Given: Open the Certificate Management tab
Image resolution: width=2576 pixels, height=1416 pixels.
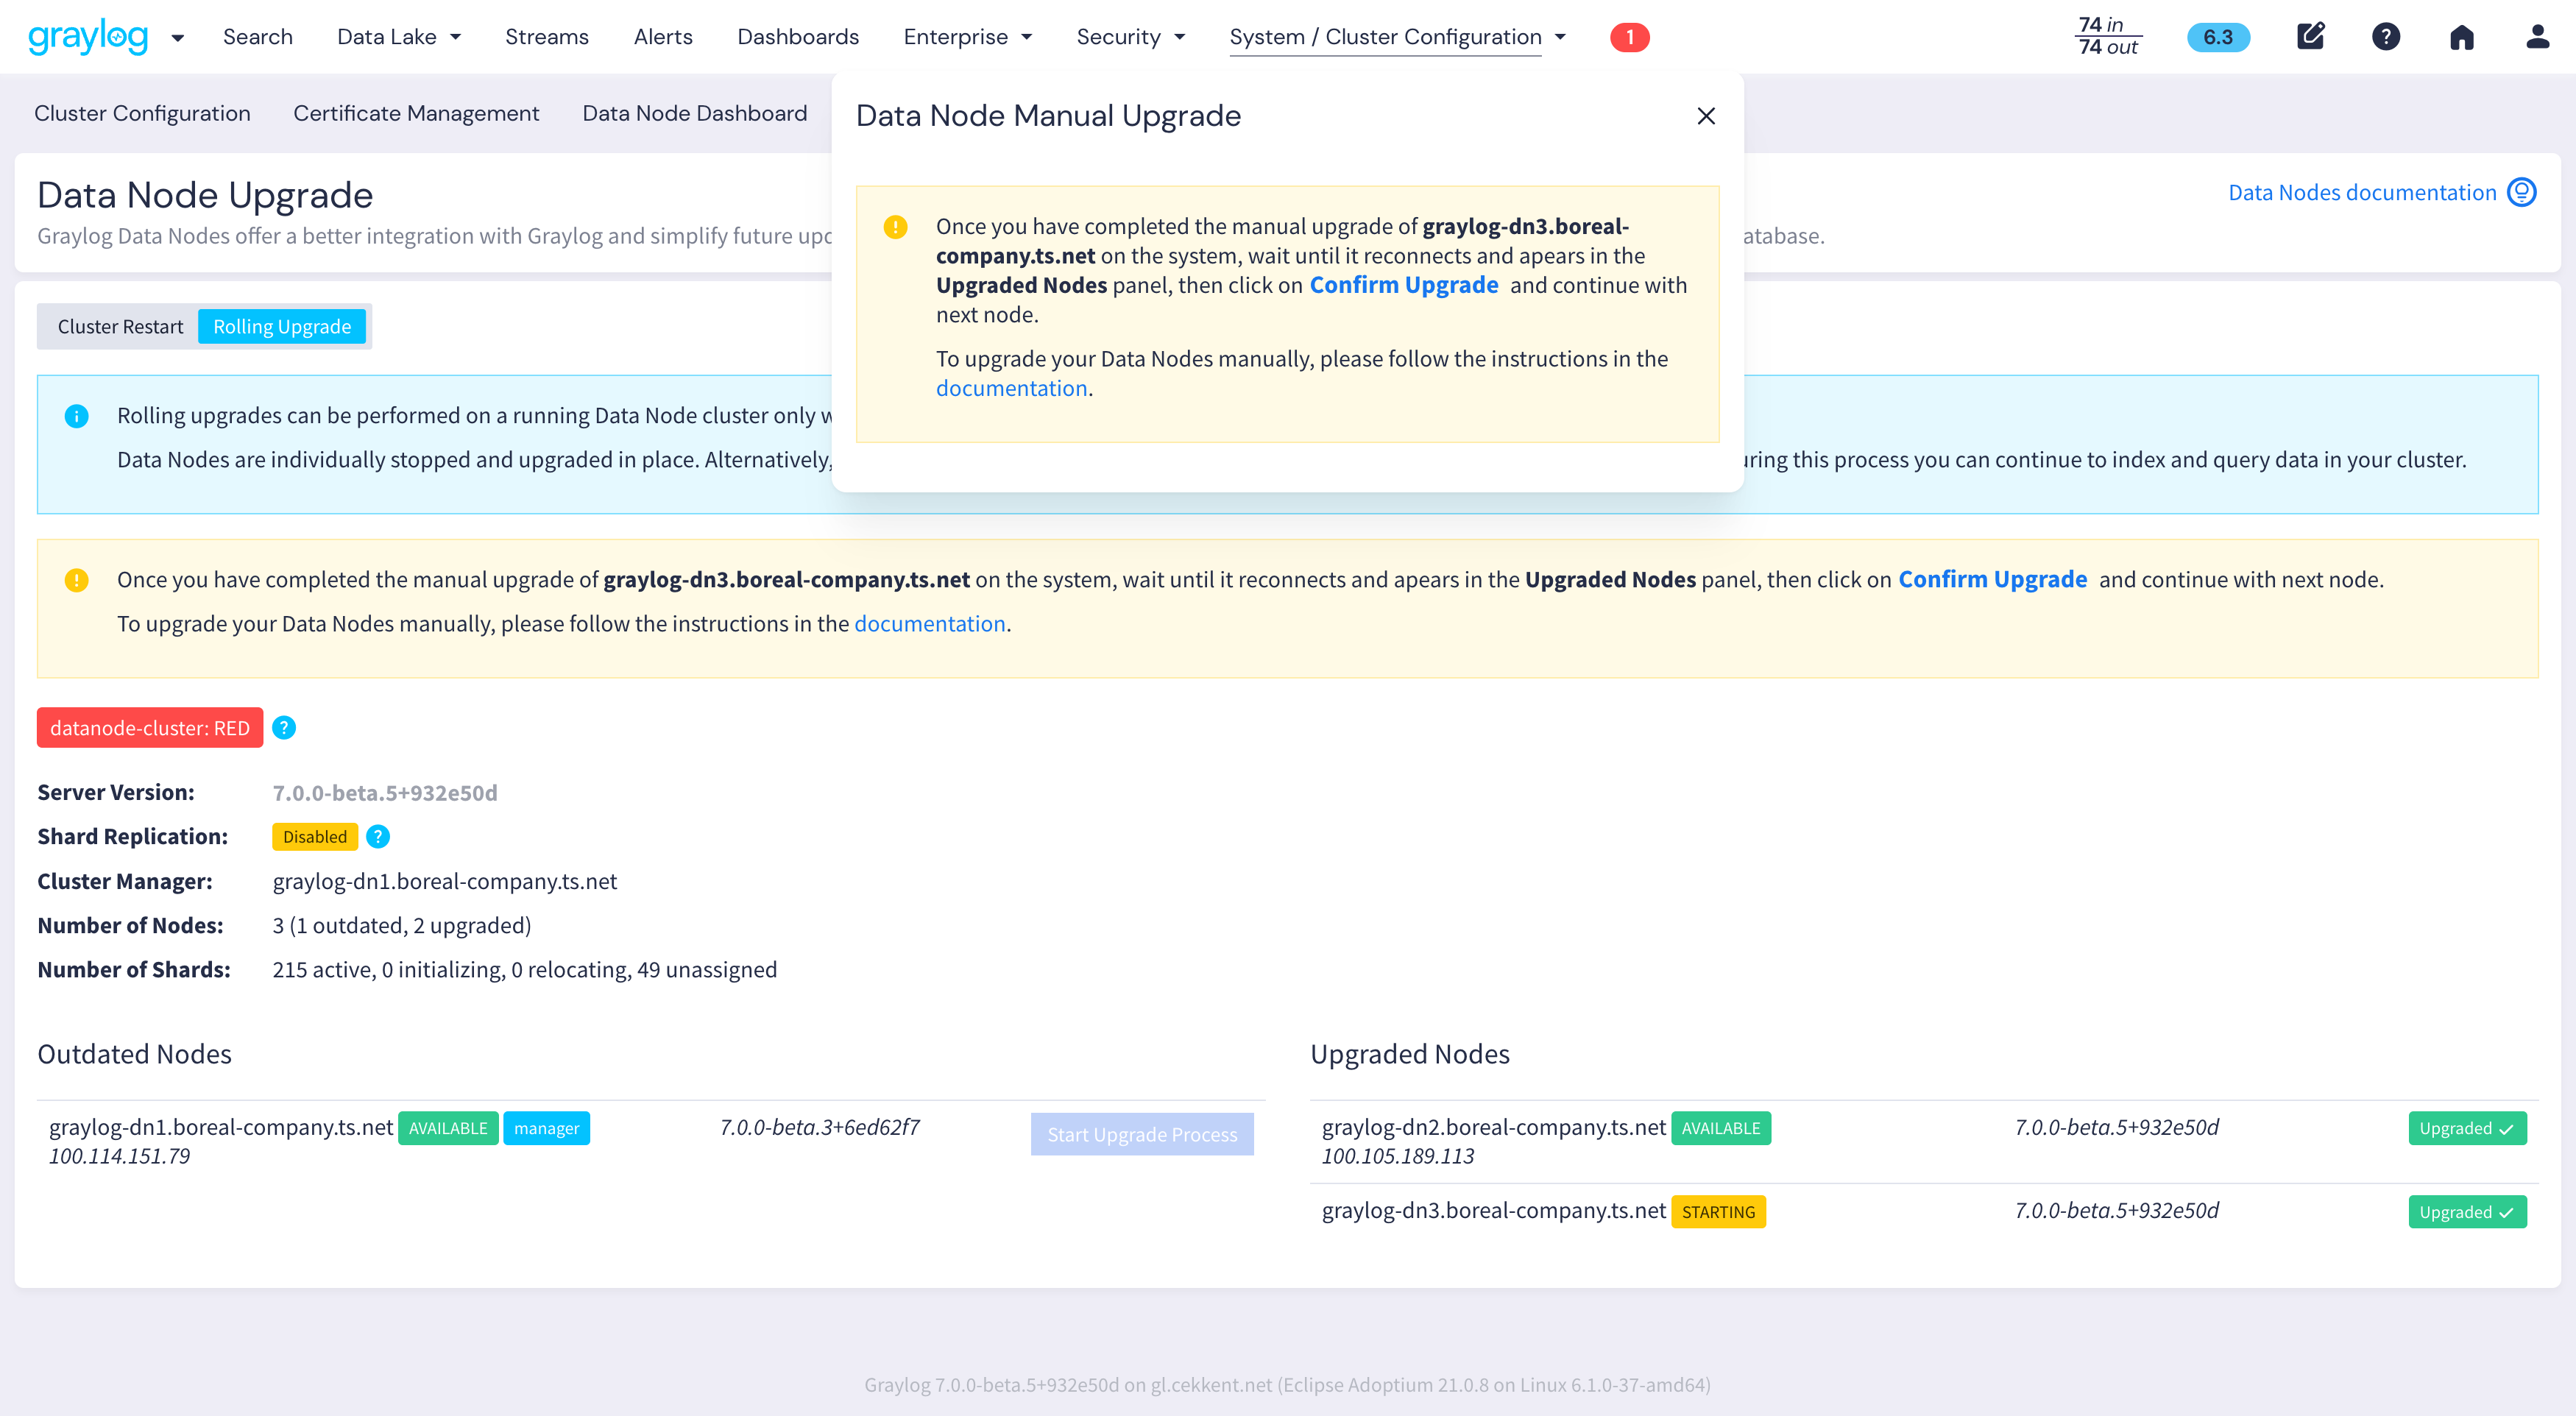Looking at the screenshot, I should [x=416, y=113].
